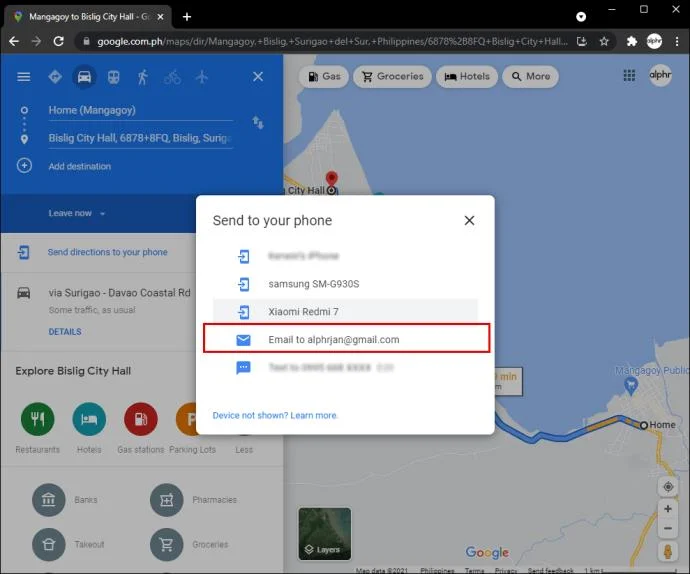
Task: Switch to Transit travel mode
Action: 114,77
